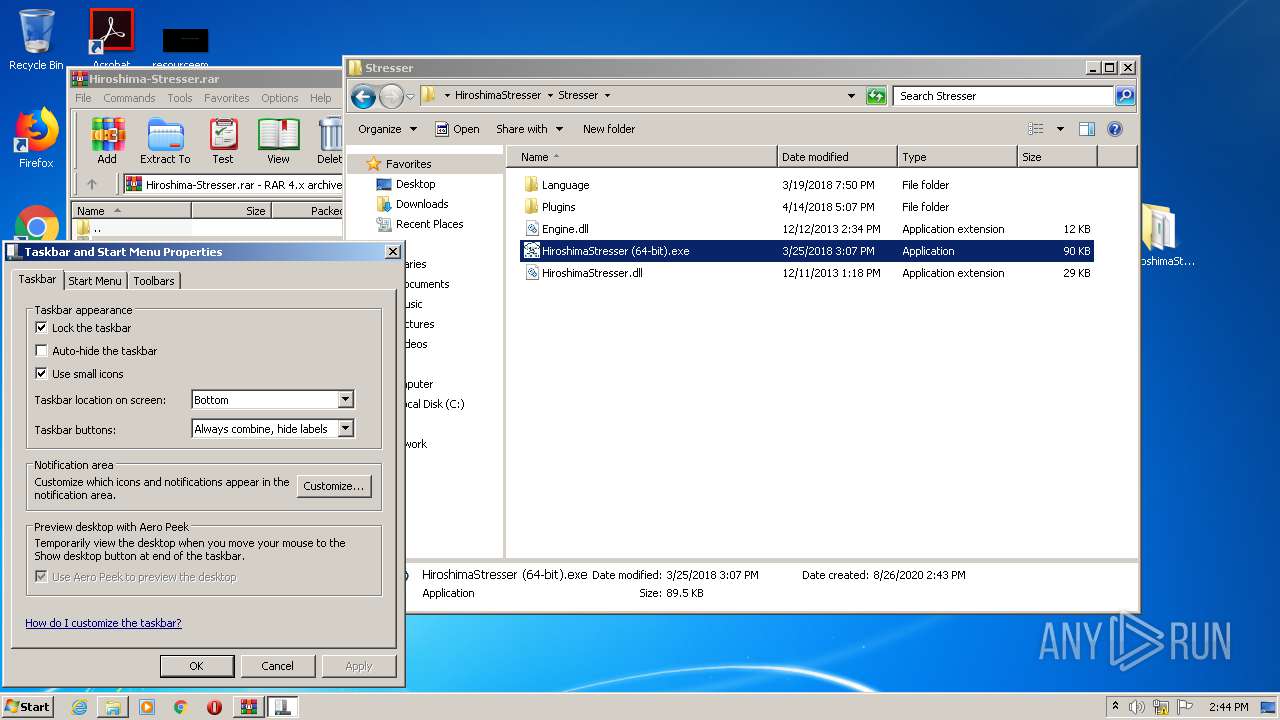Uncheck Use small icons checkbox
Viewport: 1280px width, 720px height.
41,374
